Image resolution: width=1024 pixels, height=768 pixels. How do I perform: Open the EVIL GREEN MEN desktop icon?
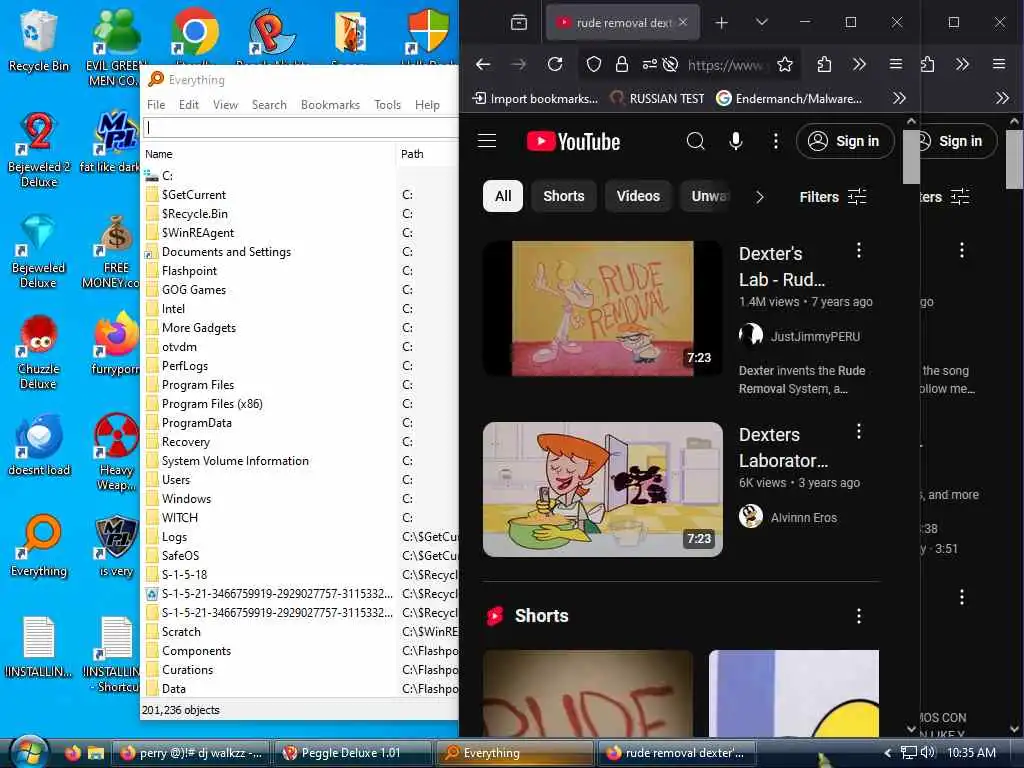tap(115, 46)
